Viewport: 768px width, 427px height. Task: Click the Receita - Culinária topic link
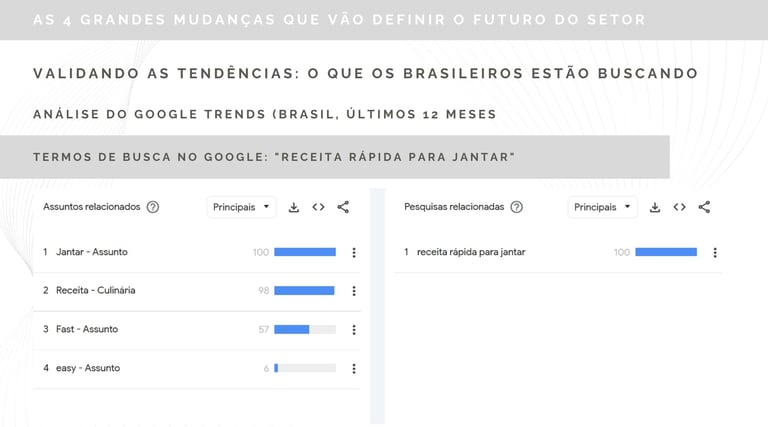(96, 291)
